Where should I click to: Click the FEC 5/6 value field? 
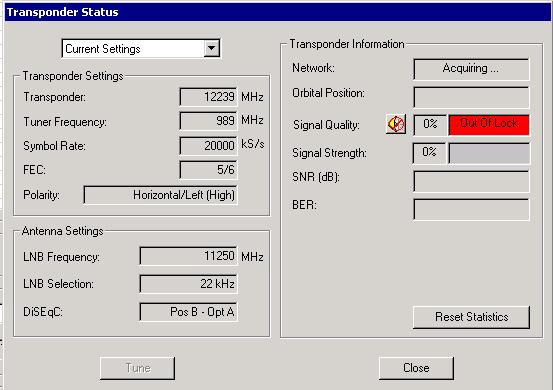pos(208,170)
